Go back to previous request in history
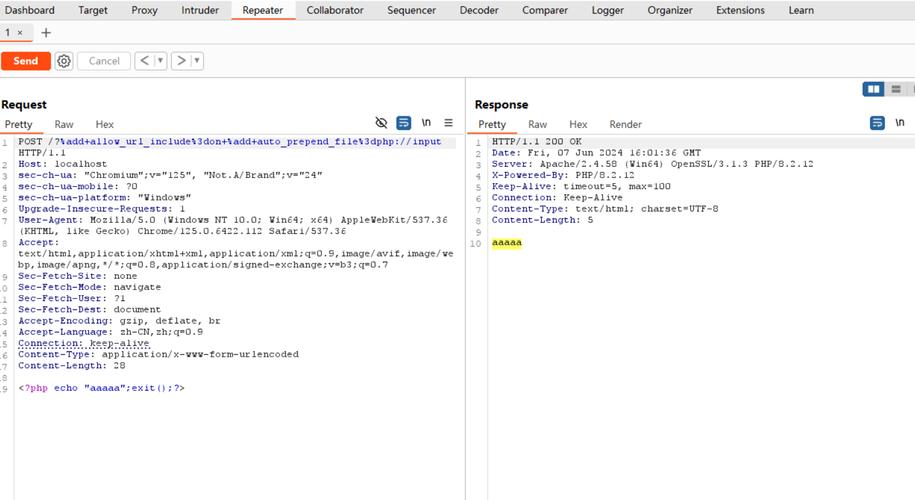 (x=144, y=61)
